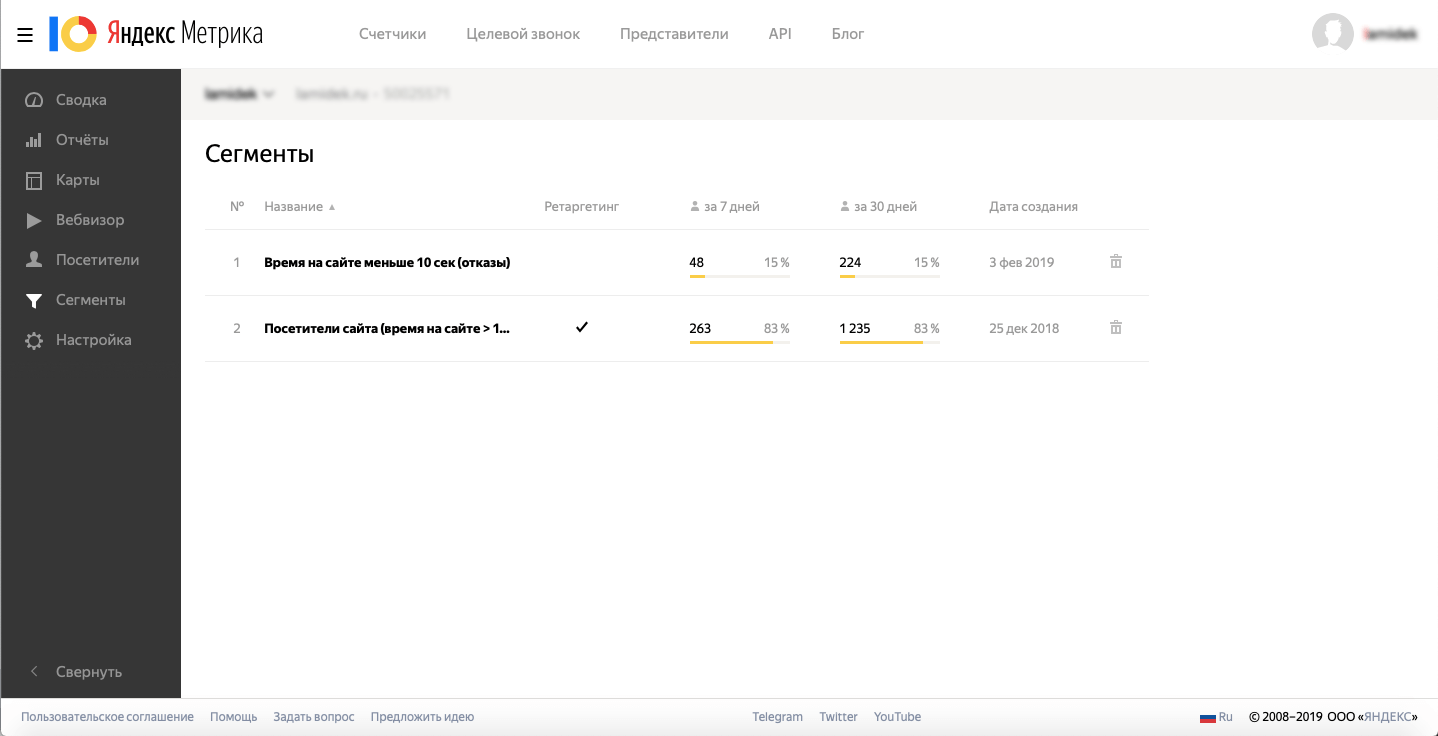Click the Сводка dashboard icon
The height and width of the screenshot is (736, 1438).
(34, 100)
